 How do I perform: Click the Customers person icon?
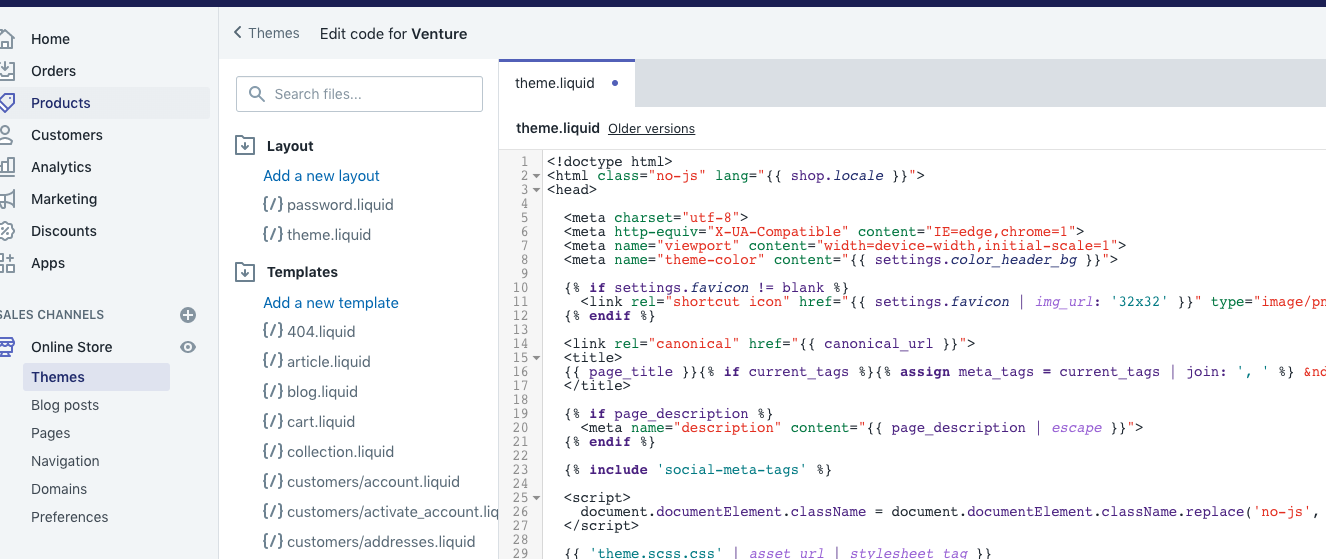(7, 135)
